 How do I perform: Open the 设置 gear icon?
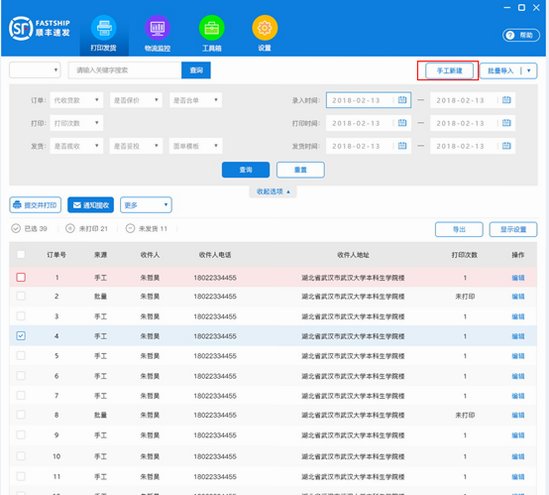265,28
